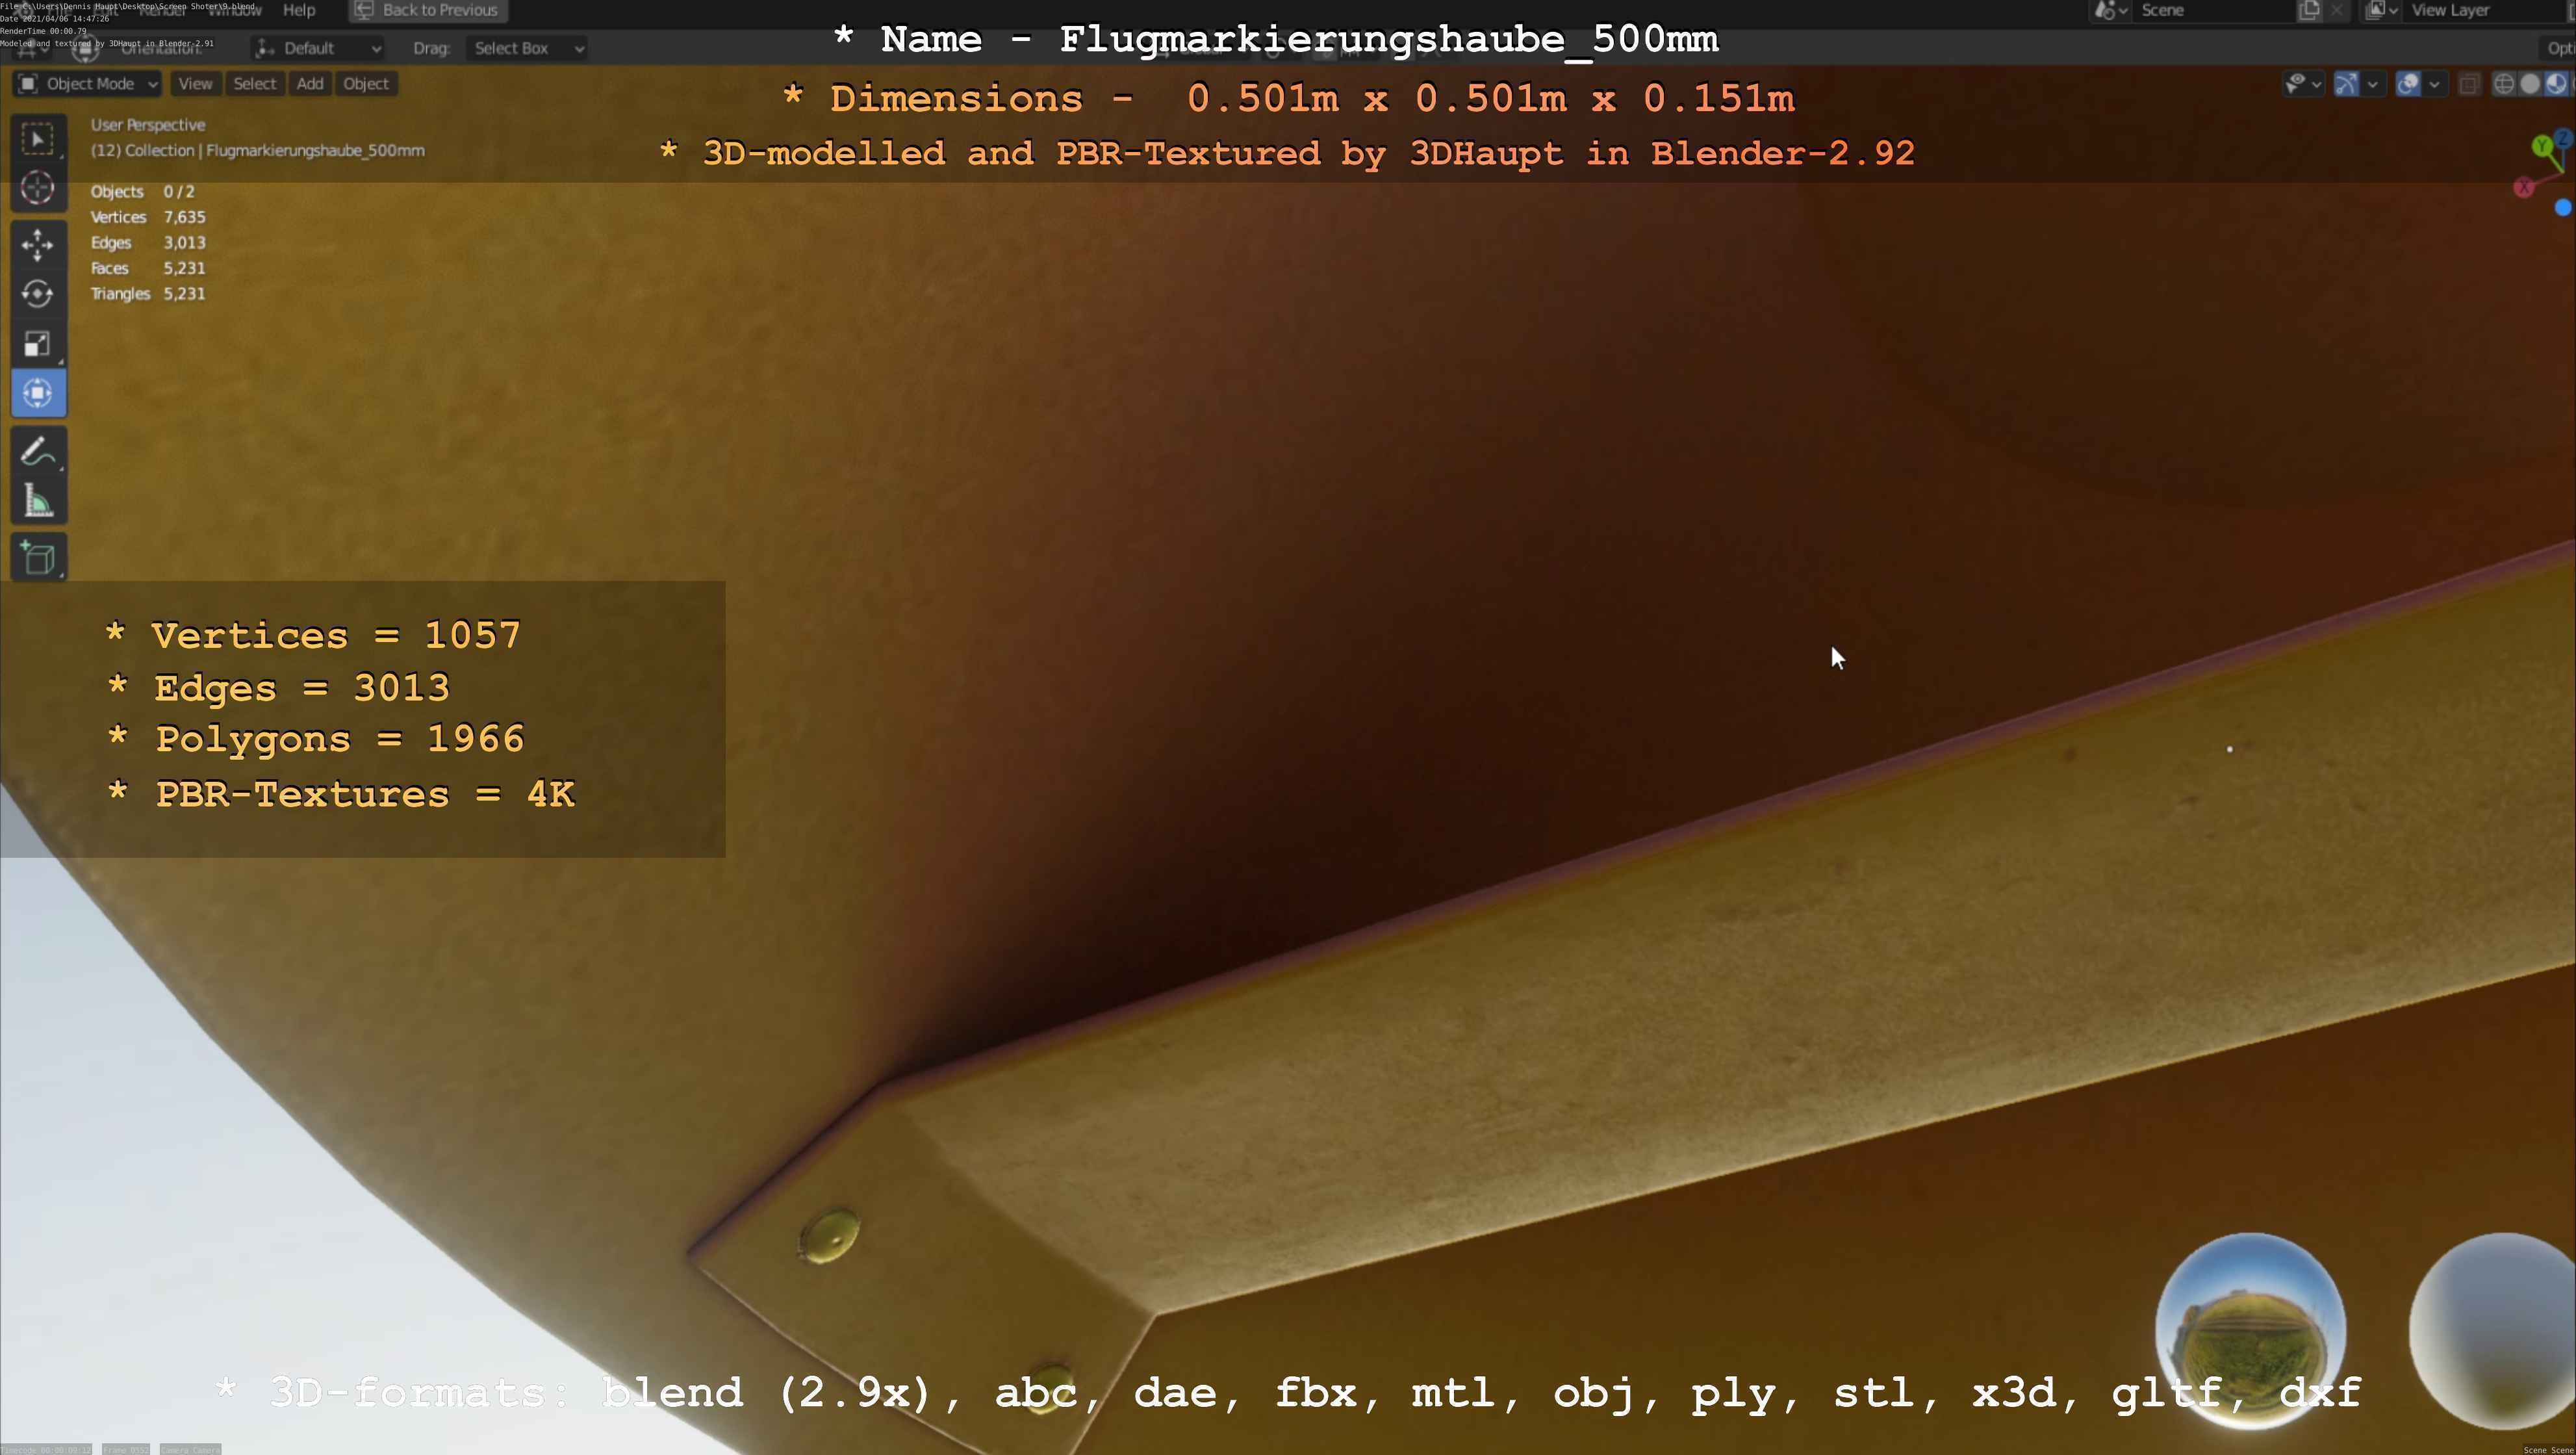Toggle viewport overlays button
This screenshot has width=2576, height=1455.
tap(2408, 84)
